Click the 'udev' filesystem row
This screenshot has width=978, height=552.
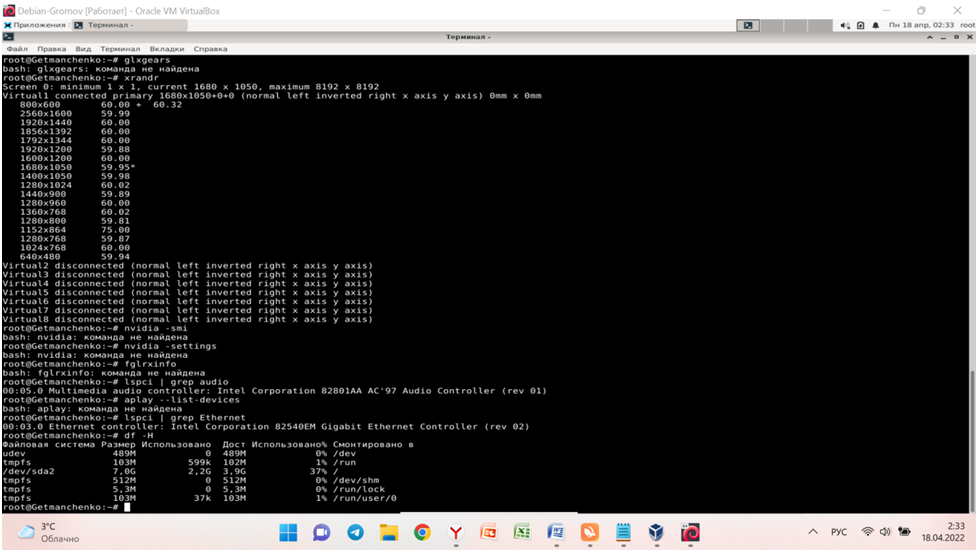click(179, 453)
